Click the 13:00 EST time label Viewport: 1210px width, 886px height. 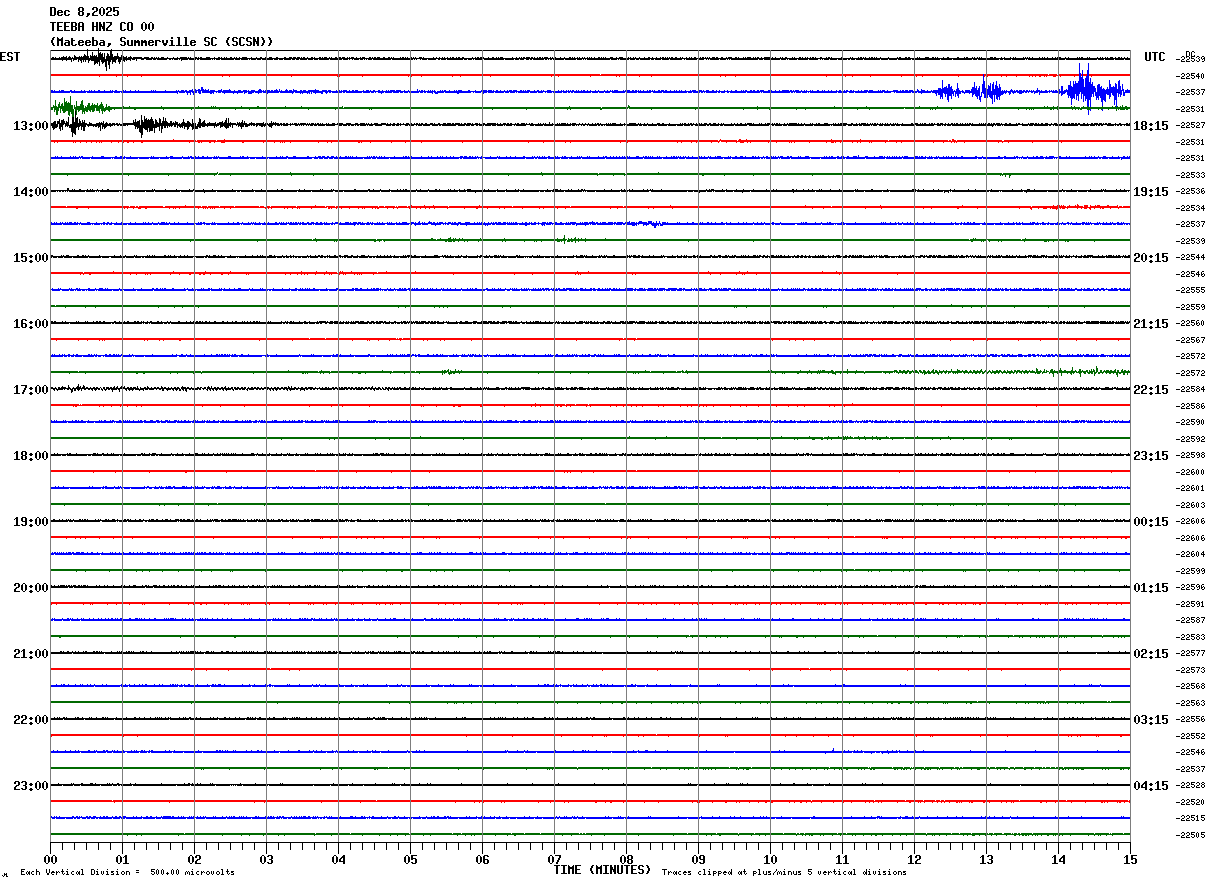[30, 126]
